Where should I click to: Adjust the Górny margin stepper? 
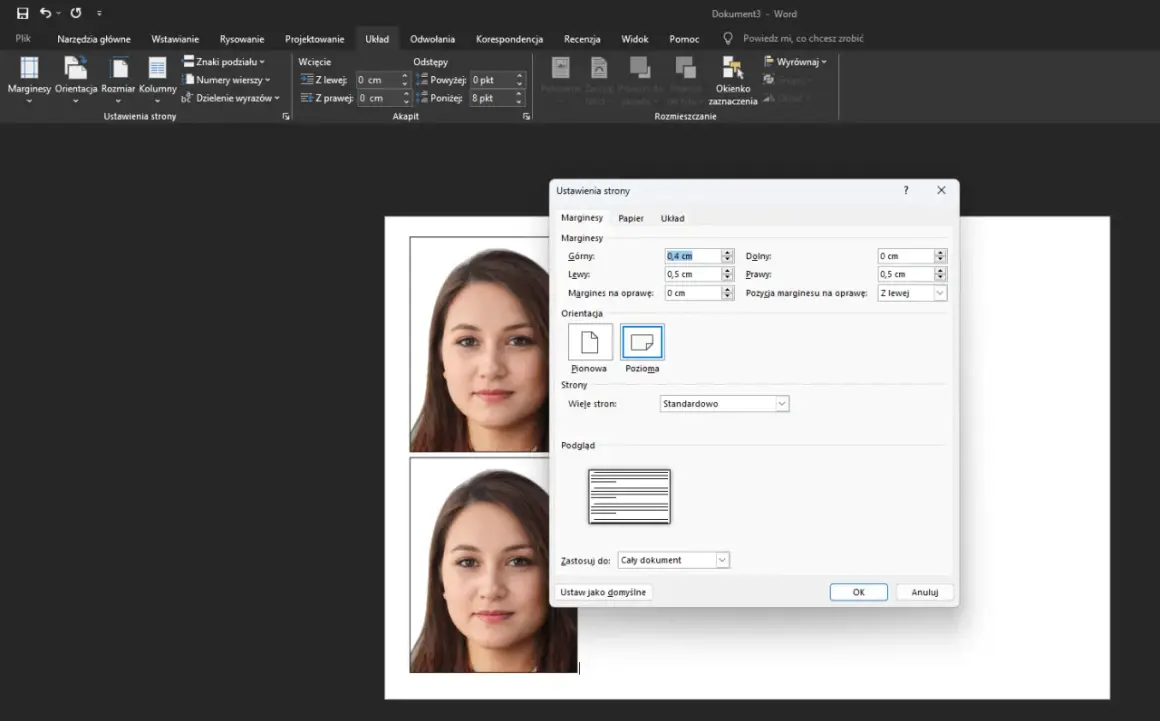[727, 256]
